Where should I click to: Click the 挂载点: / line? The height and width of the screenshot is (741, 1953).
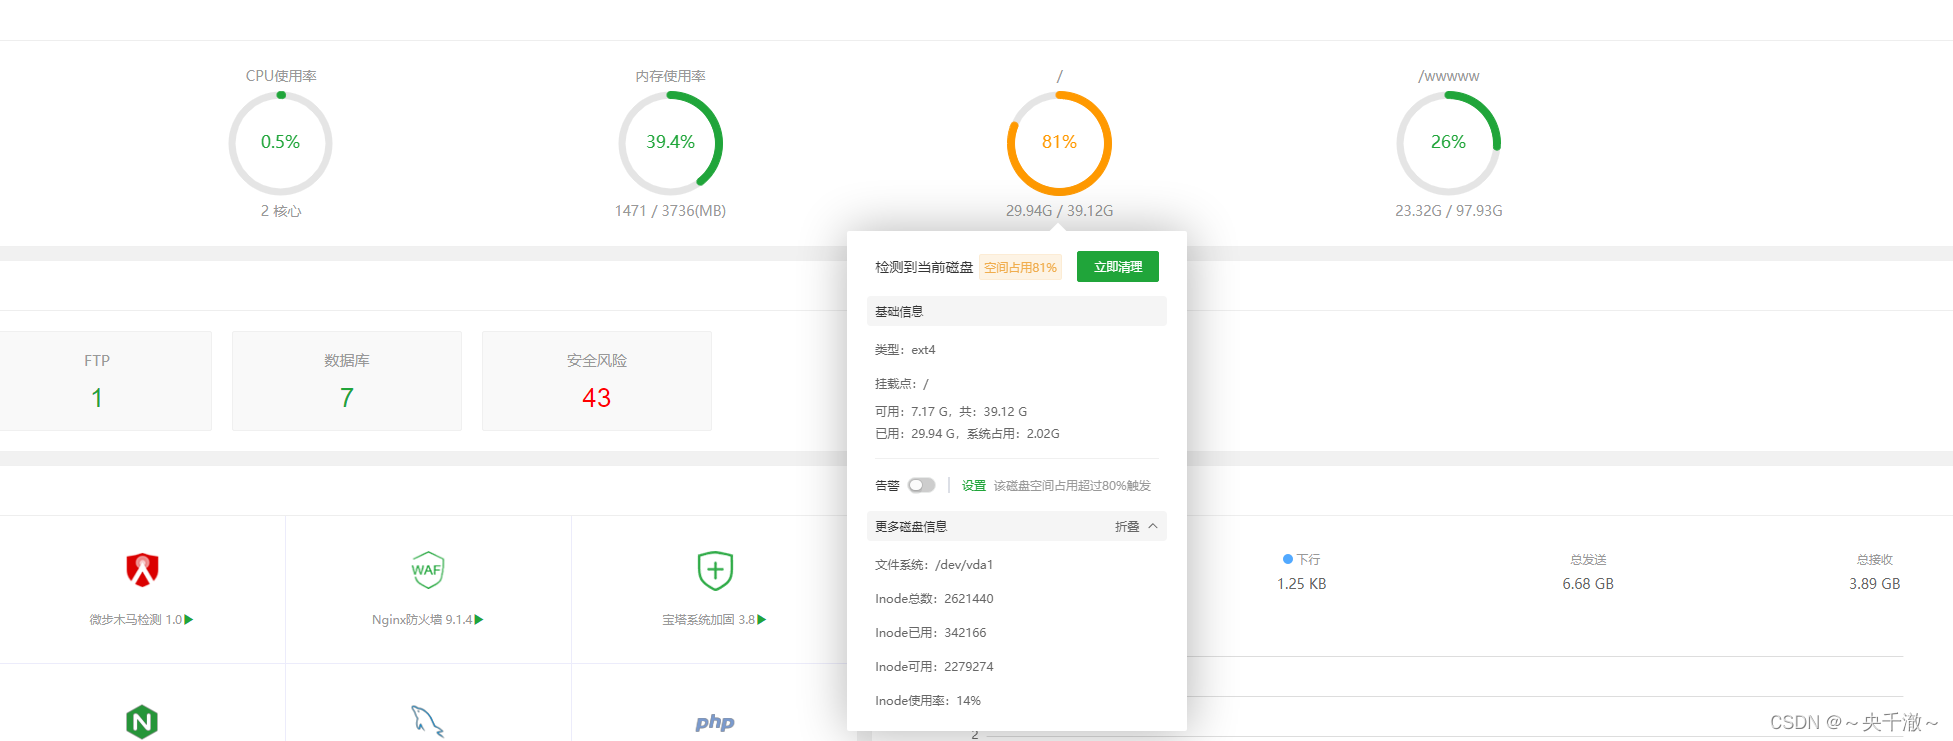tap(901, 384)
